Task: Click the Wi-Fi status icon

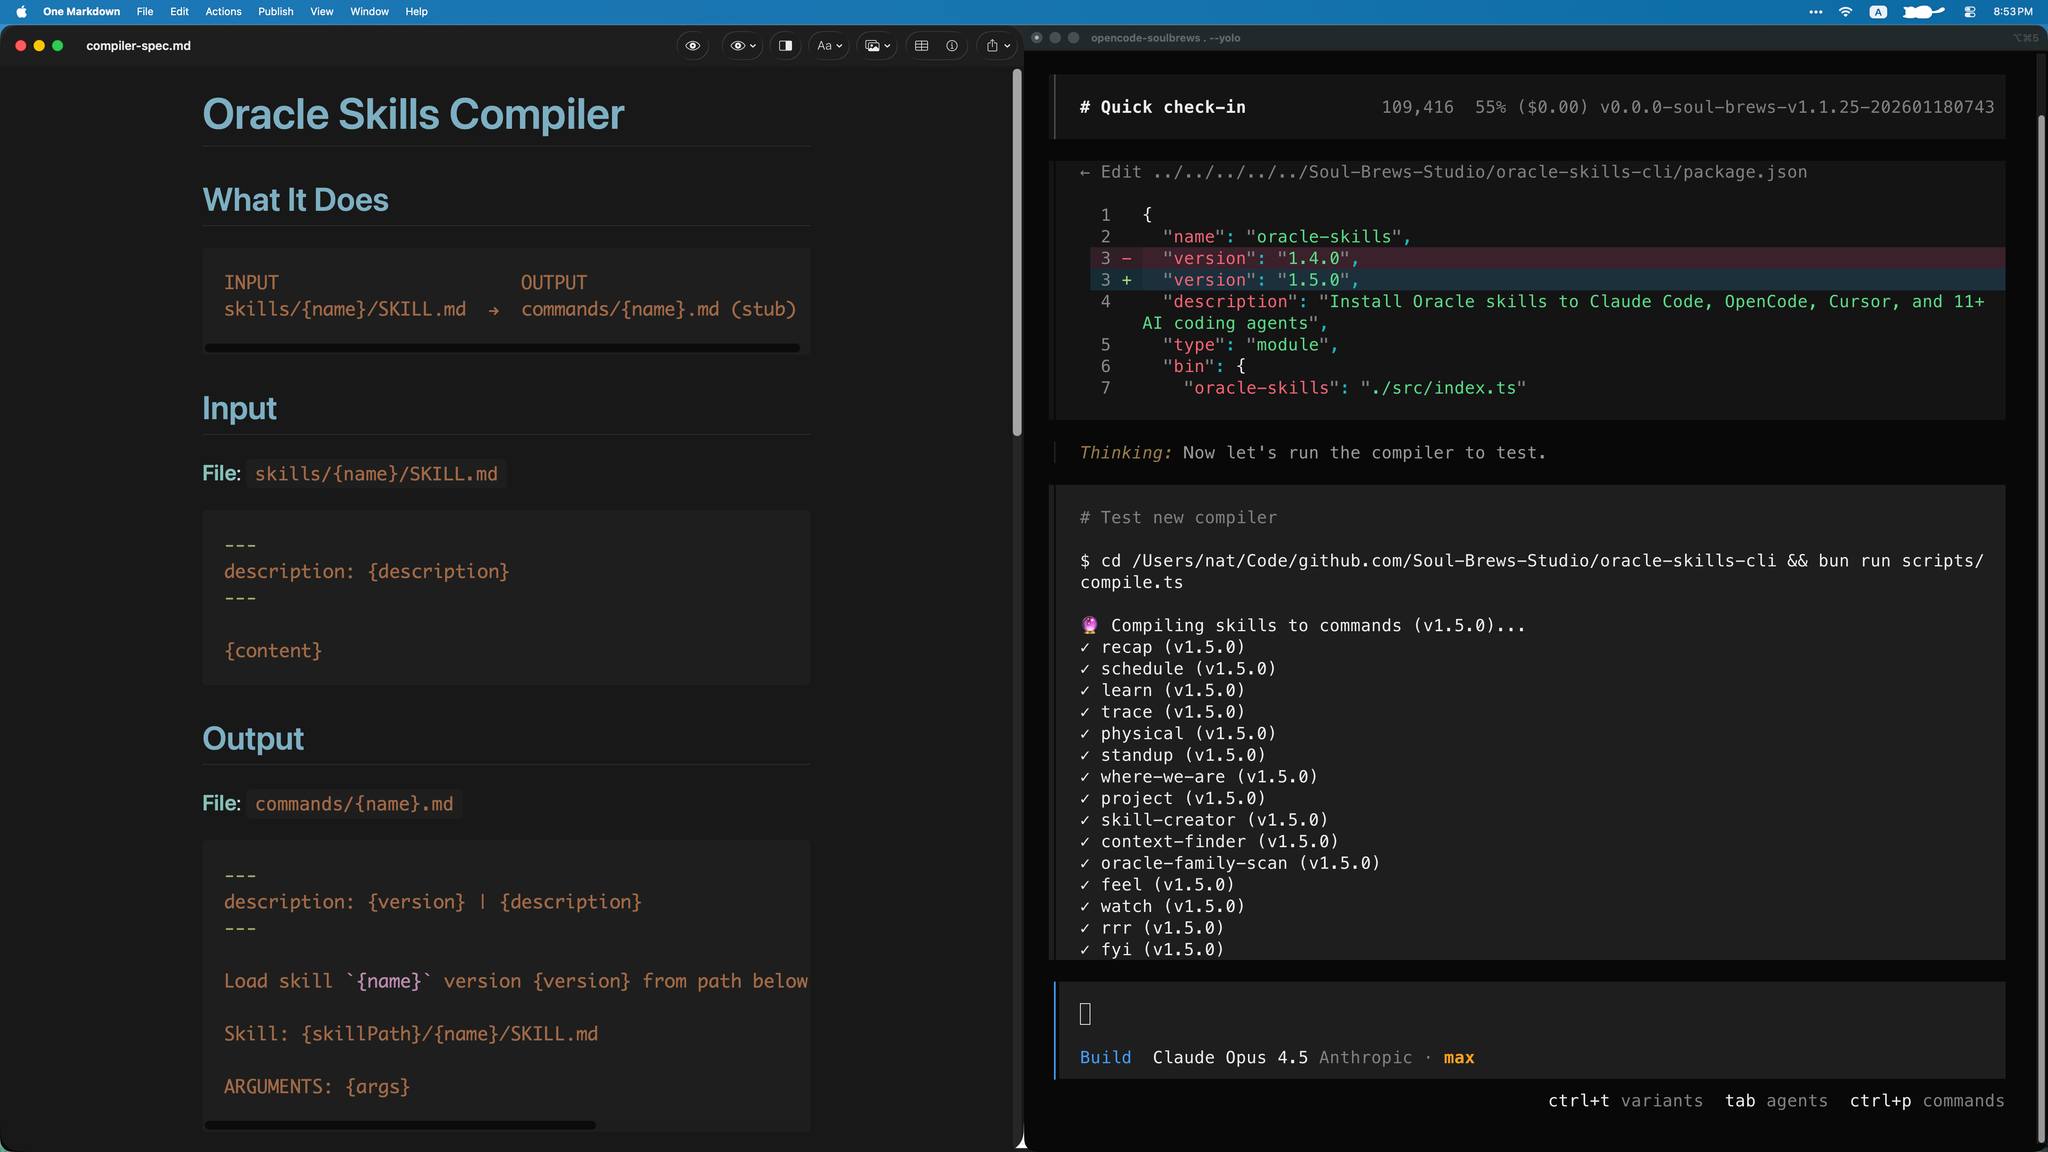Action: click(x=1846, y=12)
